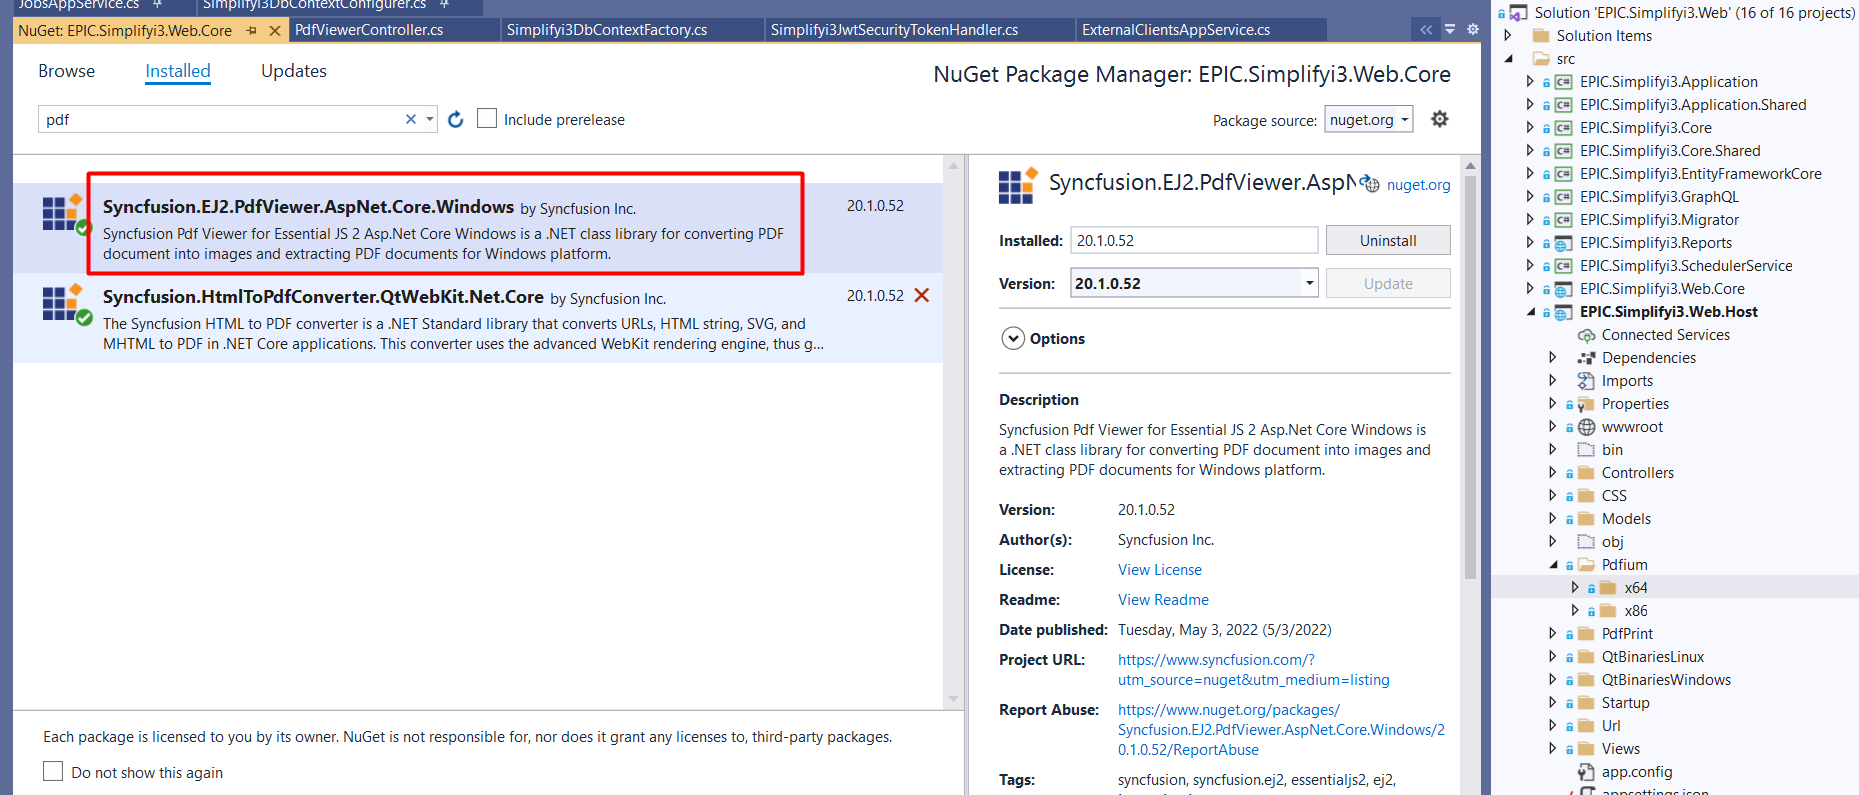Expand the Controllers folder
Image resolution: width=1859 pixels, height=795 pixels.
[x=1553, y=473]
